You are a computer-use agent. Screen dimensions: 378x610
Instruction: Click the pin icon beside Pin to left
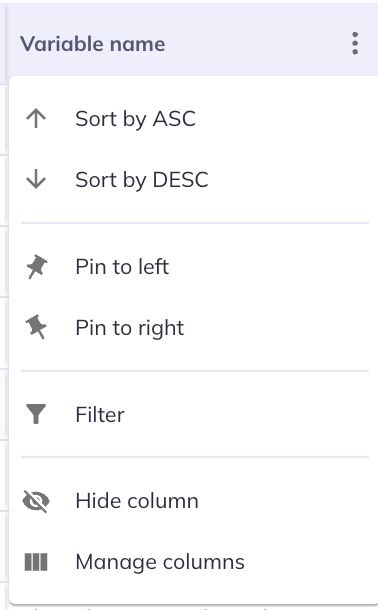tap(37, 267)
